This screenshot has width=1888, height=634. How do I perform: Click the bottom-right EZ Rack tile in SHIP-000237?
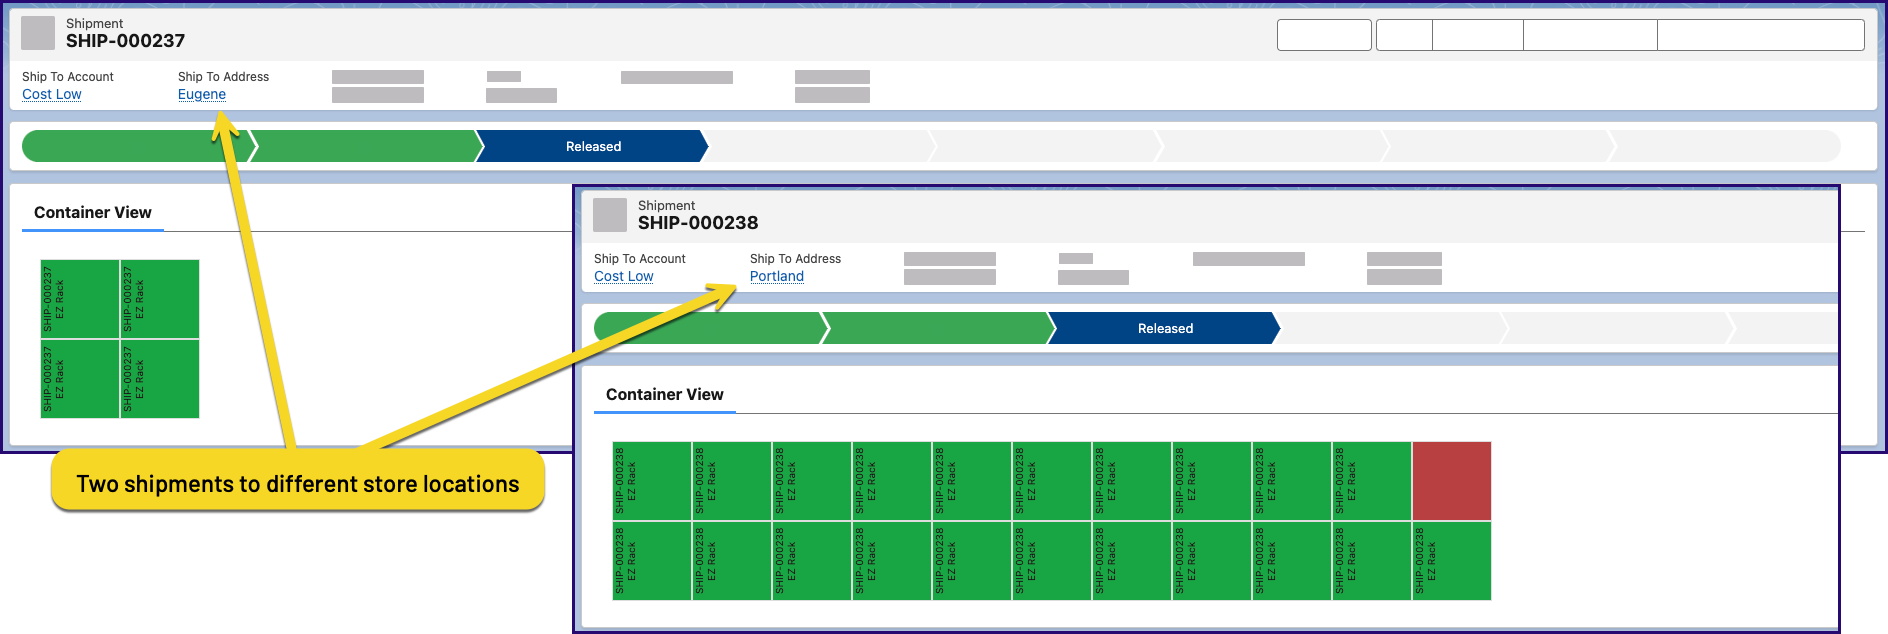[x=160, y=379]
